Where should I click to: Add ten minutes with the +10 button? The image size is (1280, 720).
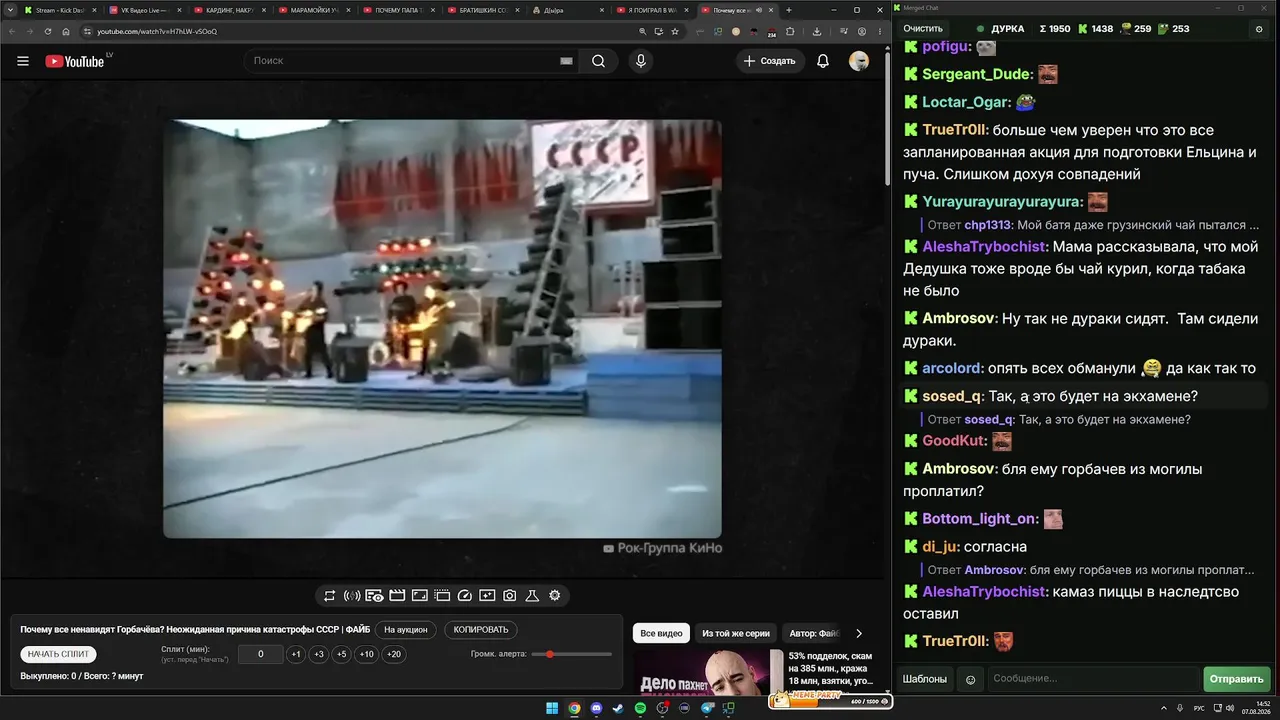click(x=367, y=654)
